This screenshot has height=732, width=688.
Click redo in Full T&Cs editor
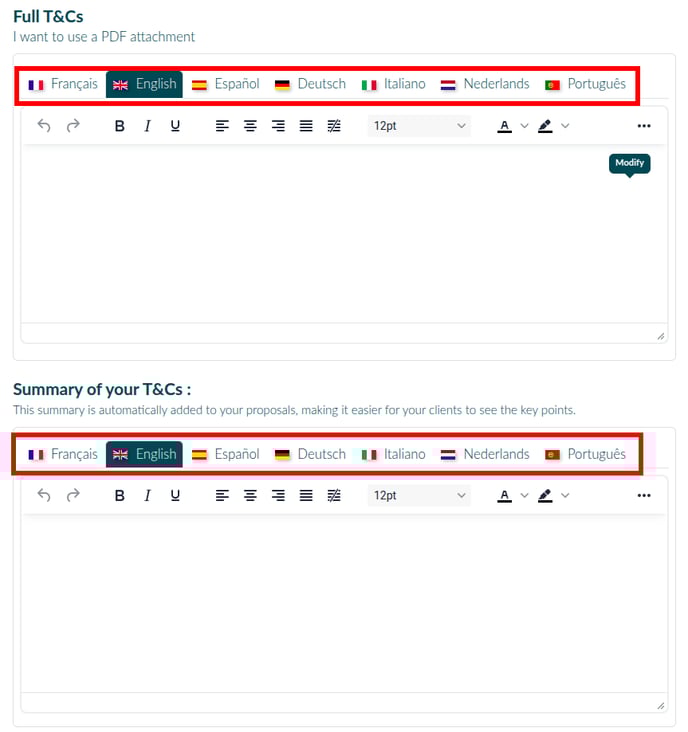(73, 126)
